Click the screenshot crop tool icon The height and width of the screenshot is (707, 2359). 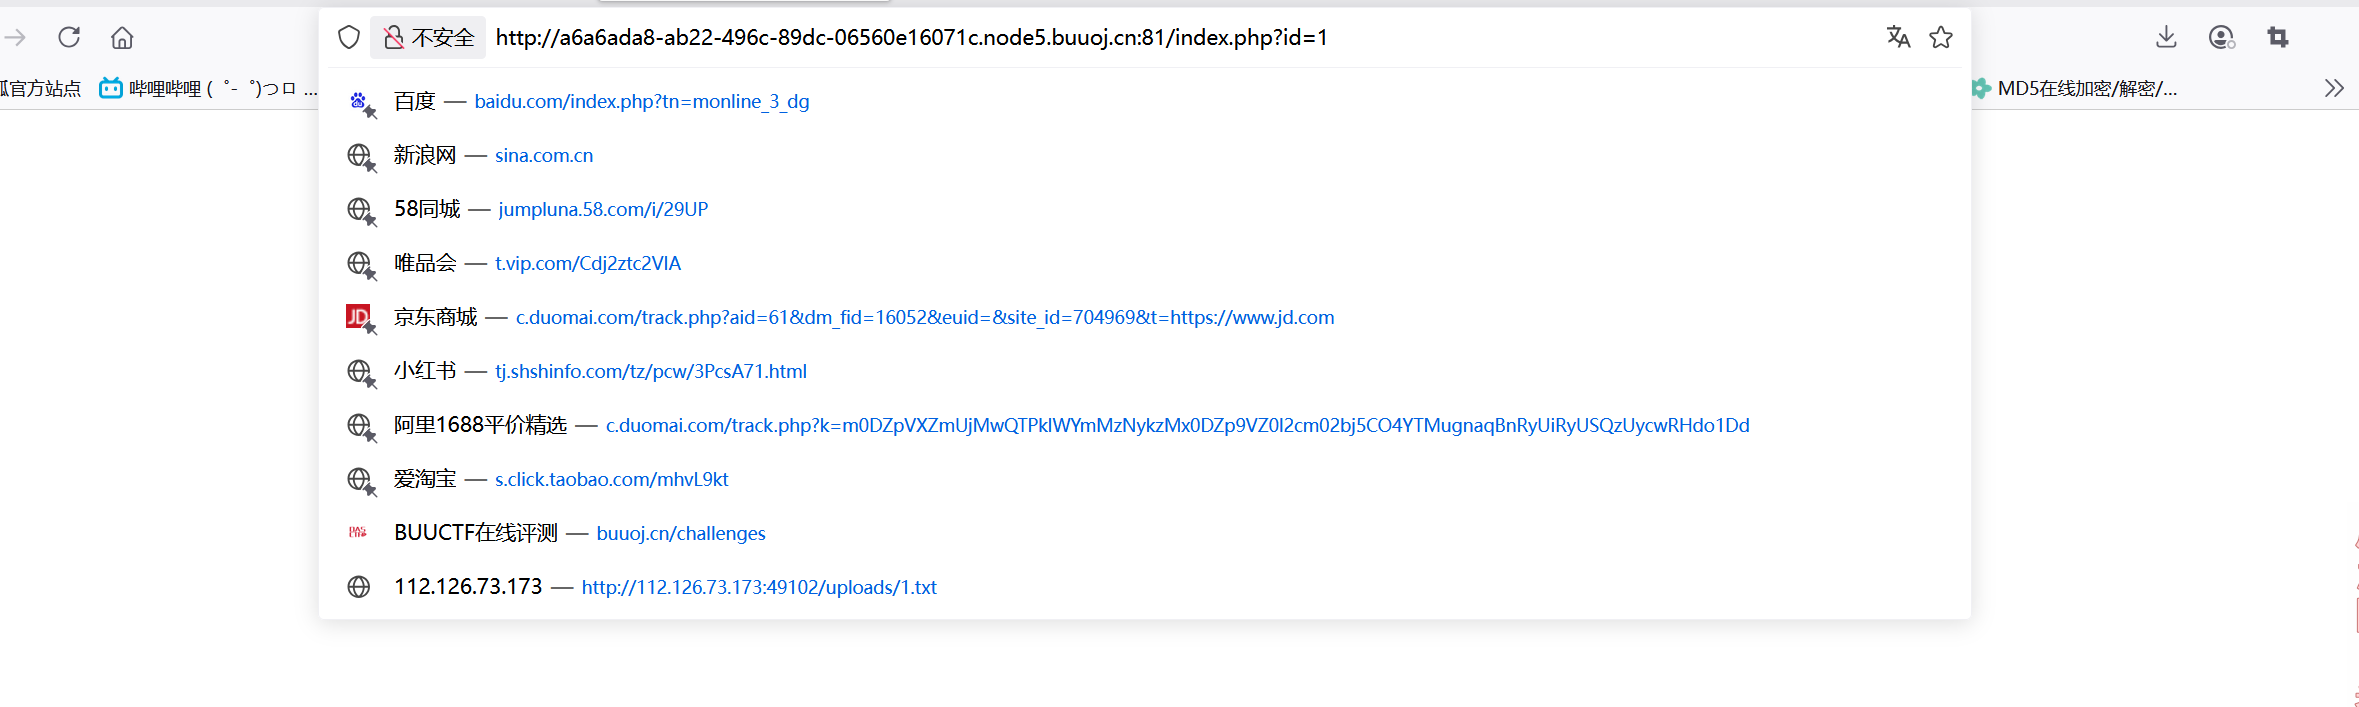pos(2278,38)
